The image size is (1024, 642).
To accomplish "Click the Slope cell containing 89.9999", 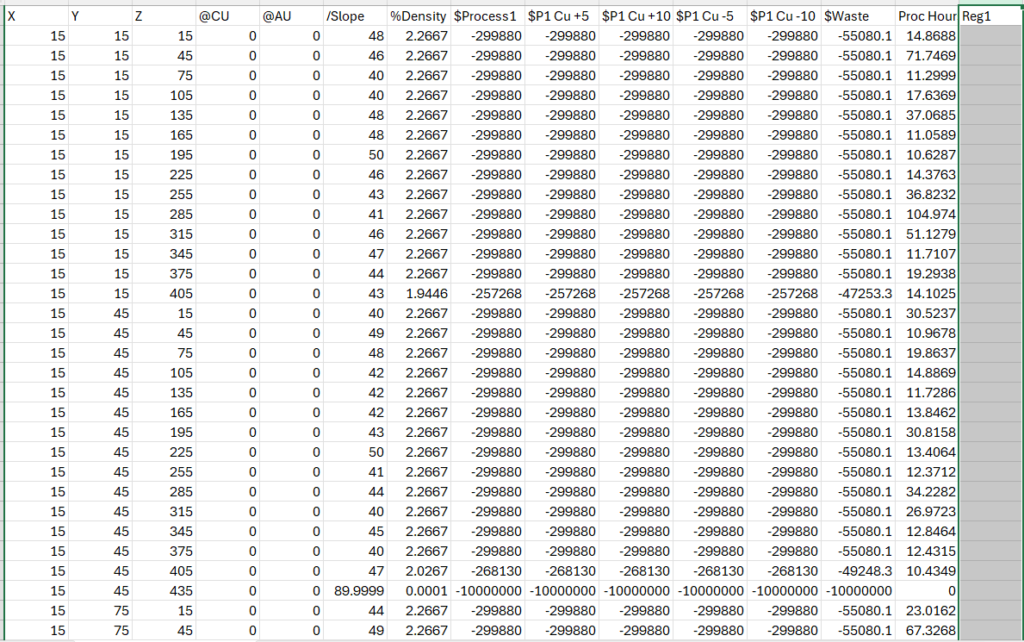I will (360, 590).
